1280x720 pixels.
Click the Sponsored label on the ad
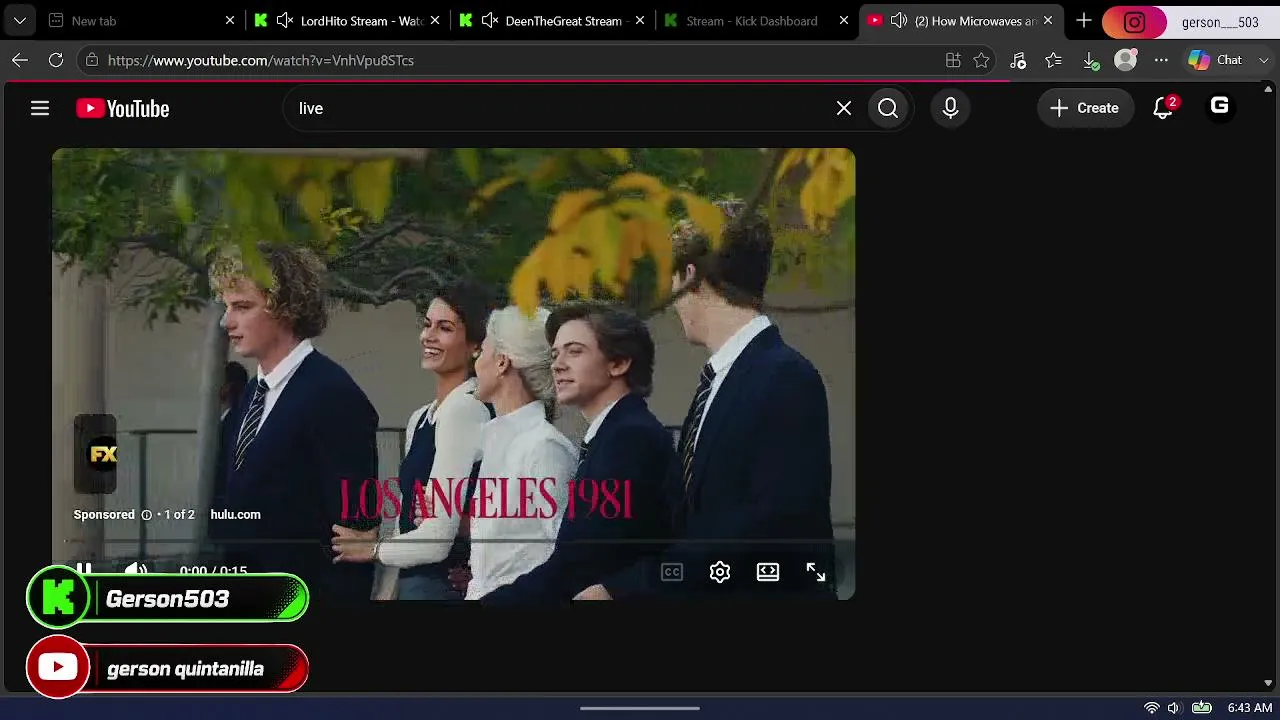pos(104,515)
